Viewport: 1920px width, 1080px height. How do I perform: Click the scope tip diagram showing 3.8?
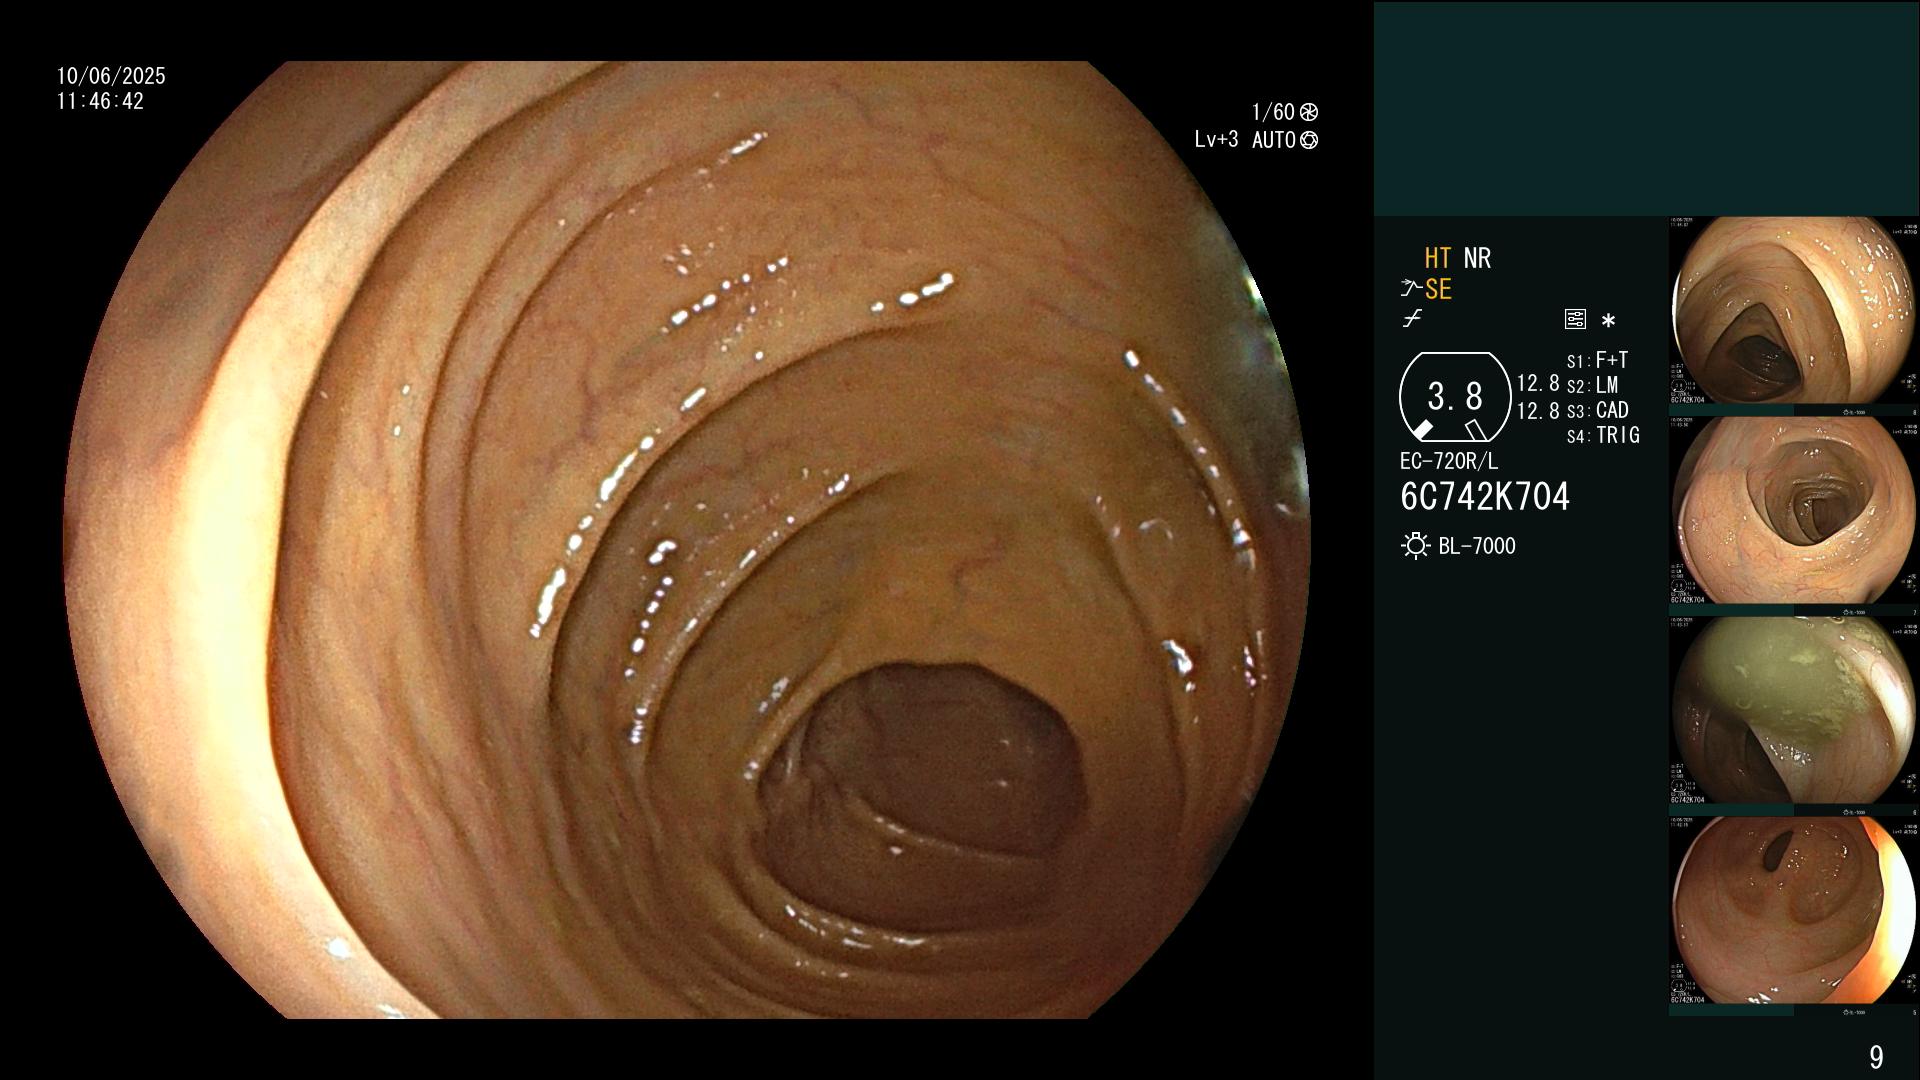tap(1455, 397)
